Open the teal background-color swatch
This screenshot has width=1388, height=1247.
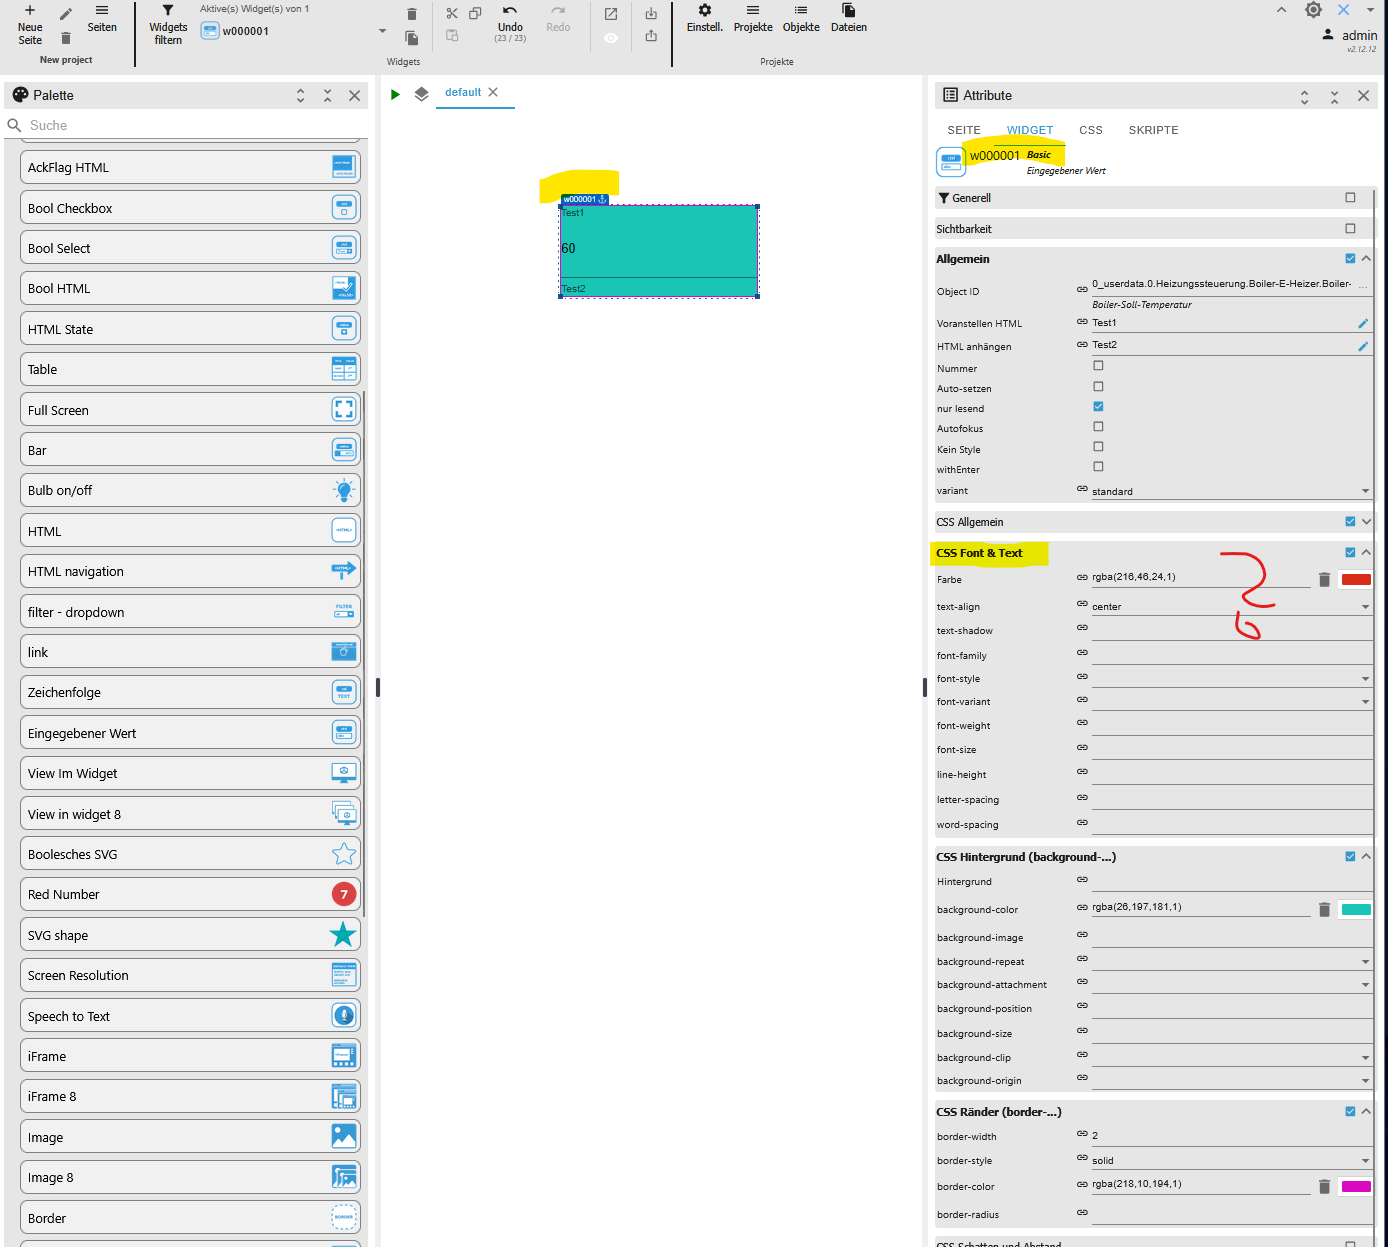point(1356,909)
